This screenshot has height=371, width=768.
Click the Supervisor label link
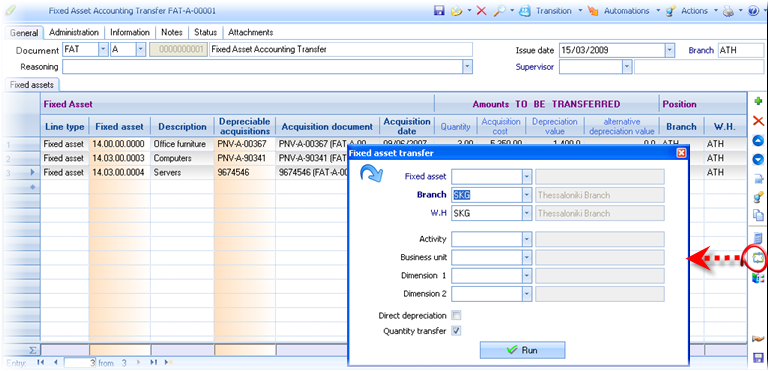(x=534, y=67)
